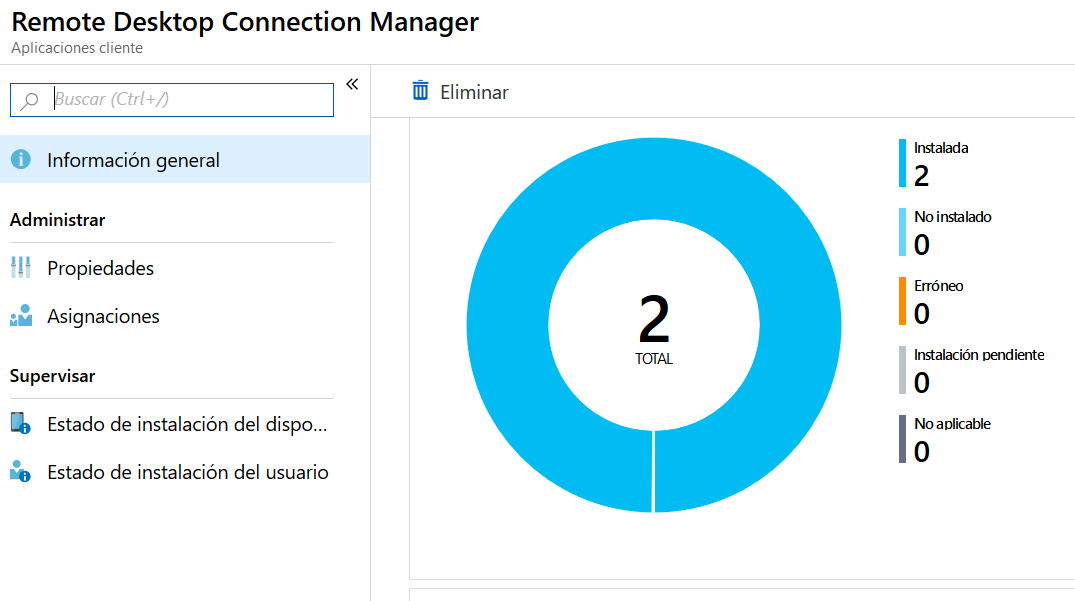Click the Eliminar button label
The image size is (1075, 601).
tap(474, 93)
